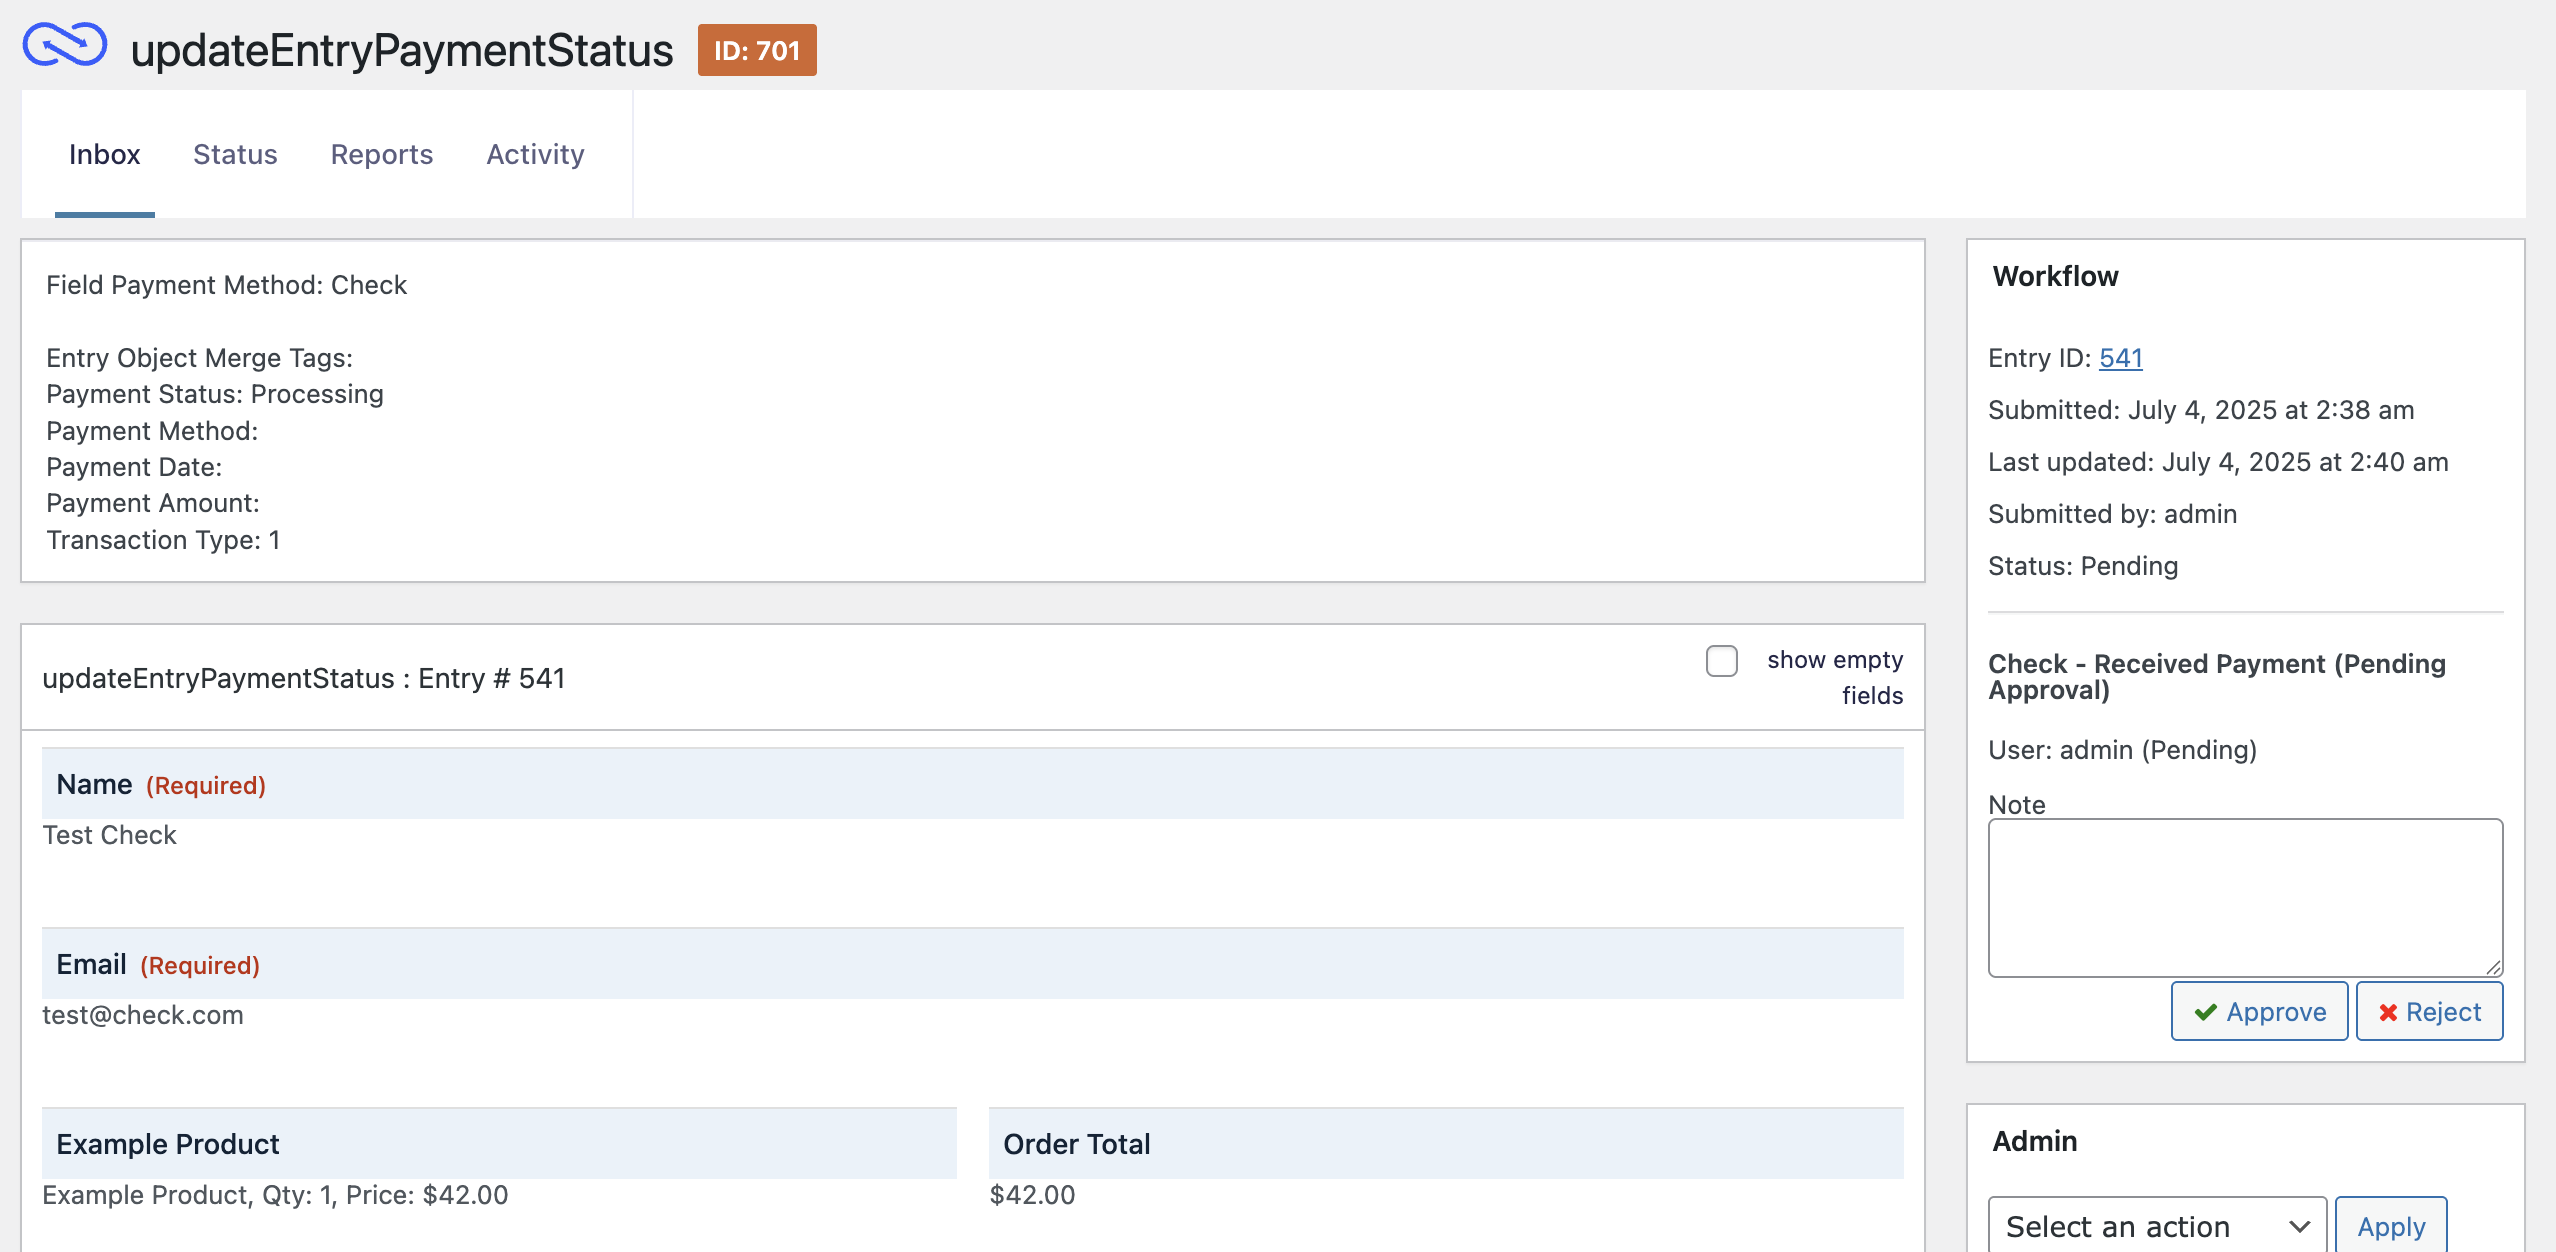This screenshot has width=2556, height=1252.
Task: Open the Select an action dropdown
Action: point(2156,1226)
